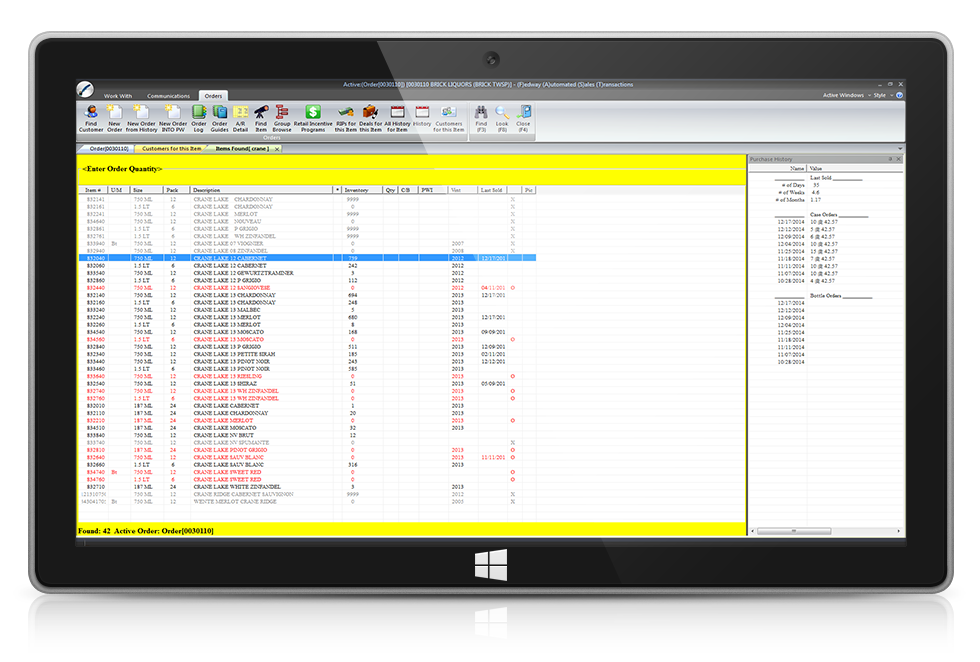980x662 pixels.
Task: Click the Find (F3) binoculars icon
Action: pos(481,118)
